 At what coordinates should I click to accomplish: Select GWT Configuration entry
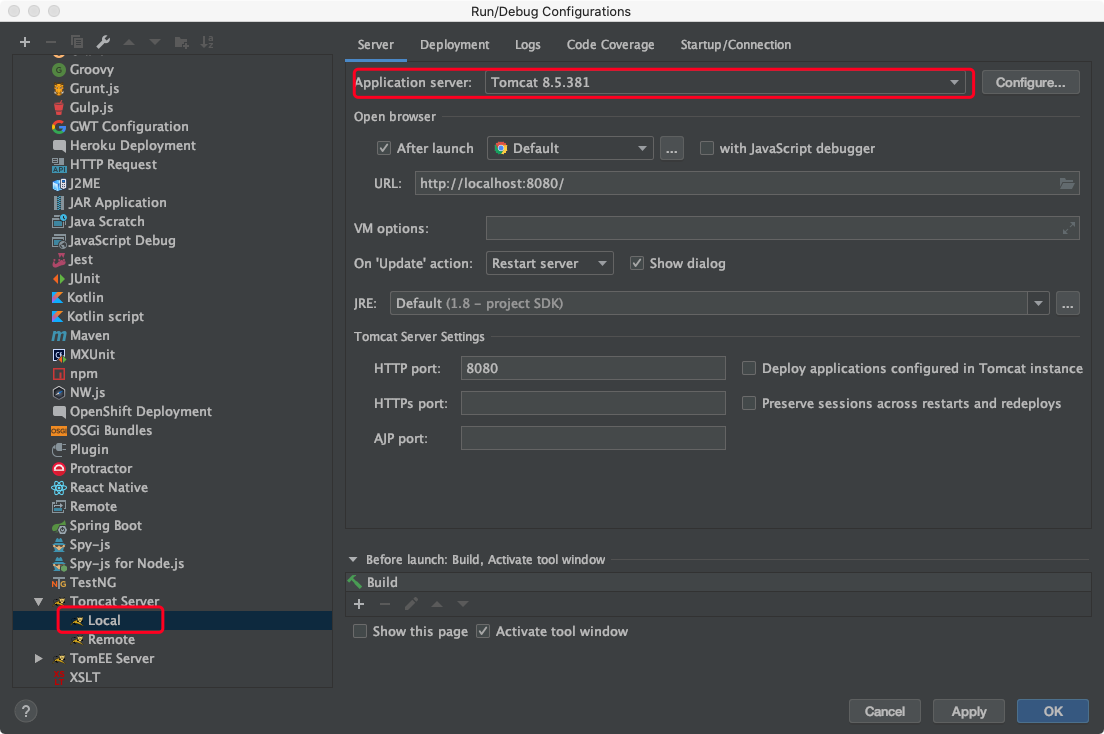pyautogui.click(x=129, y=127)
